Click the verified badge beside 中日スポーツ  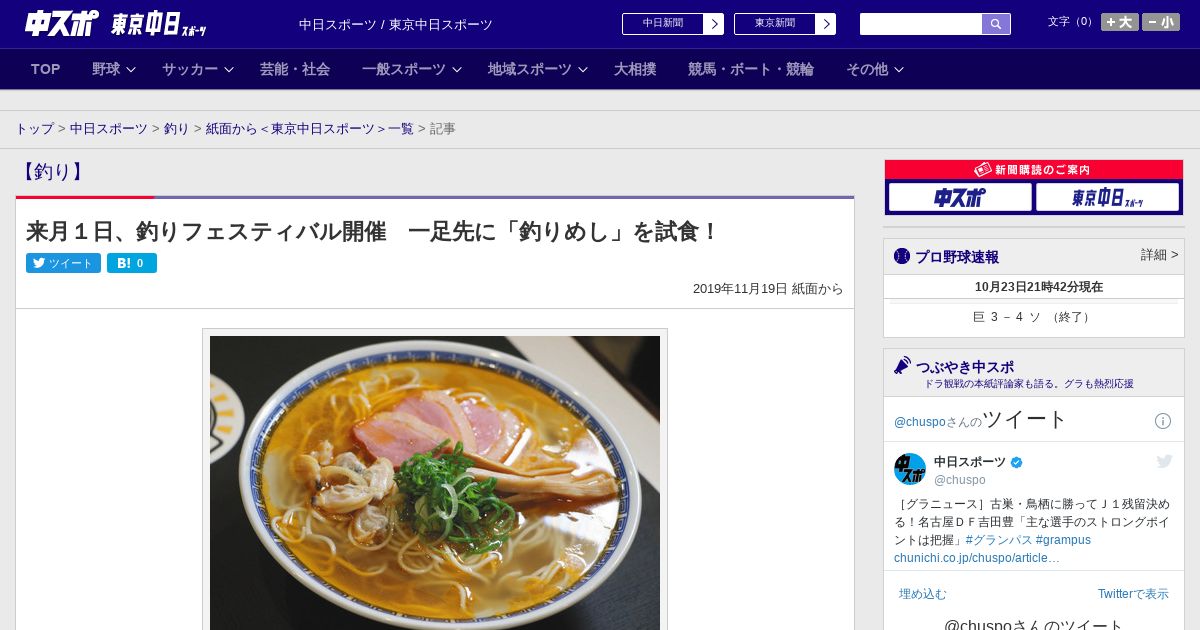1017,462
